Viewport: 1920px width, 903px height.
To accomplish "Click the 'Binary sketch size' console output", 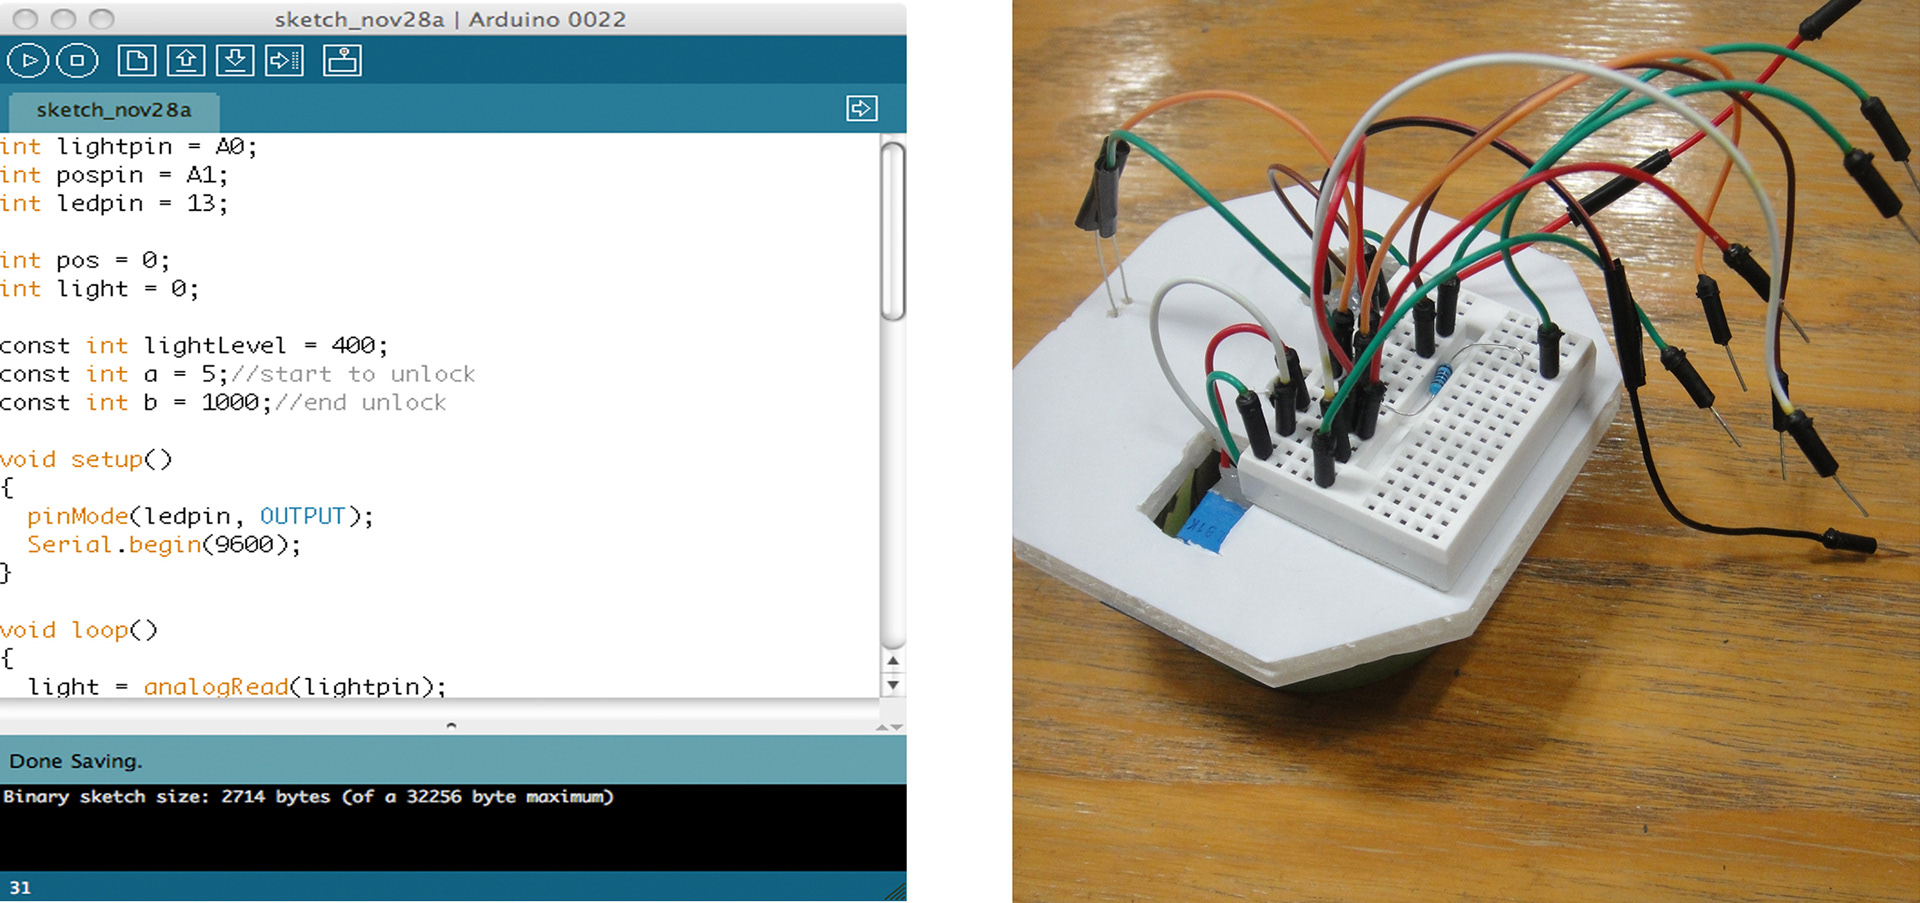I will pyautogui.click(x=308, y=797).
